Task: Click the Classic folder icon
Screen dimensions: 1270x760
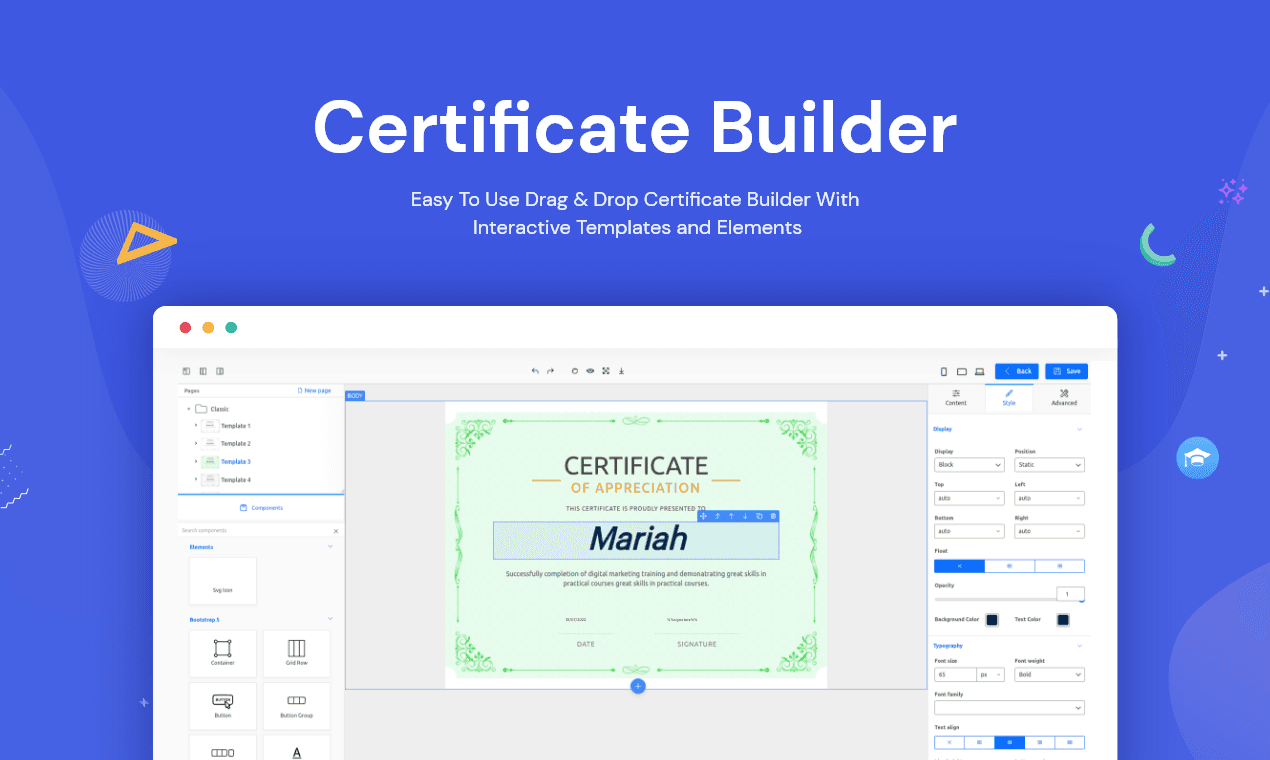Action: 201,409
